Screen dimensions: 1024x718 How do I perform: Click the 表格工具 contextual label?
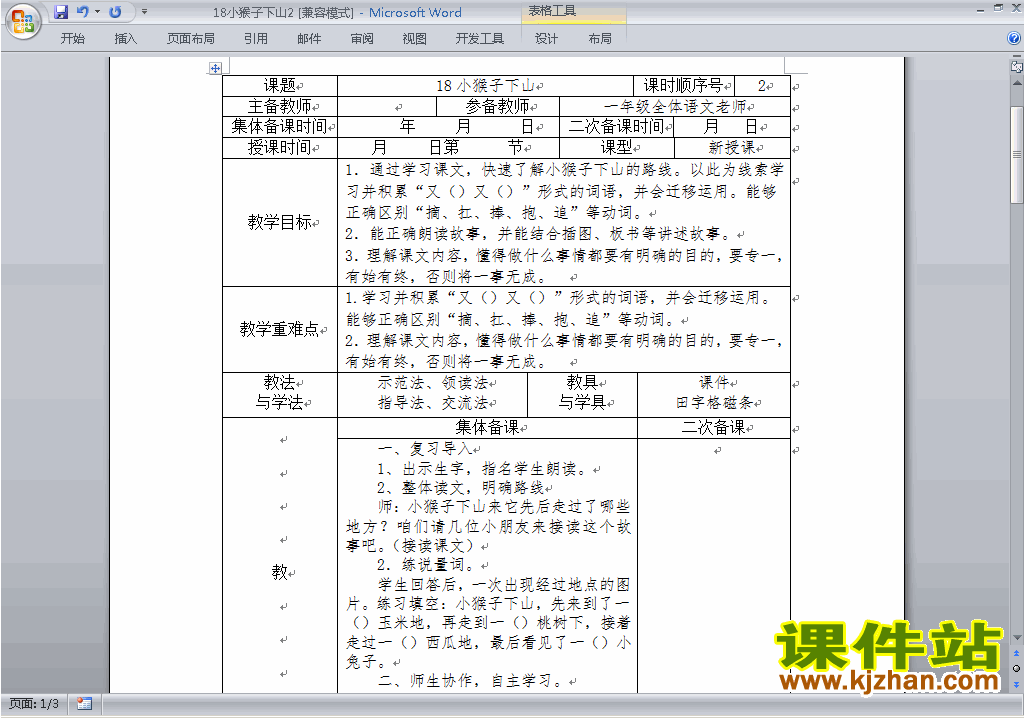pyautogui.click(x=552, y=11)
